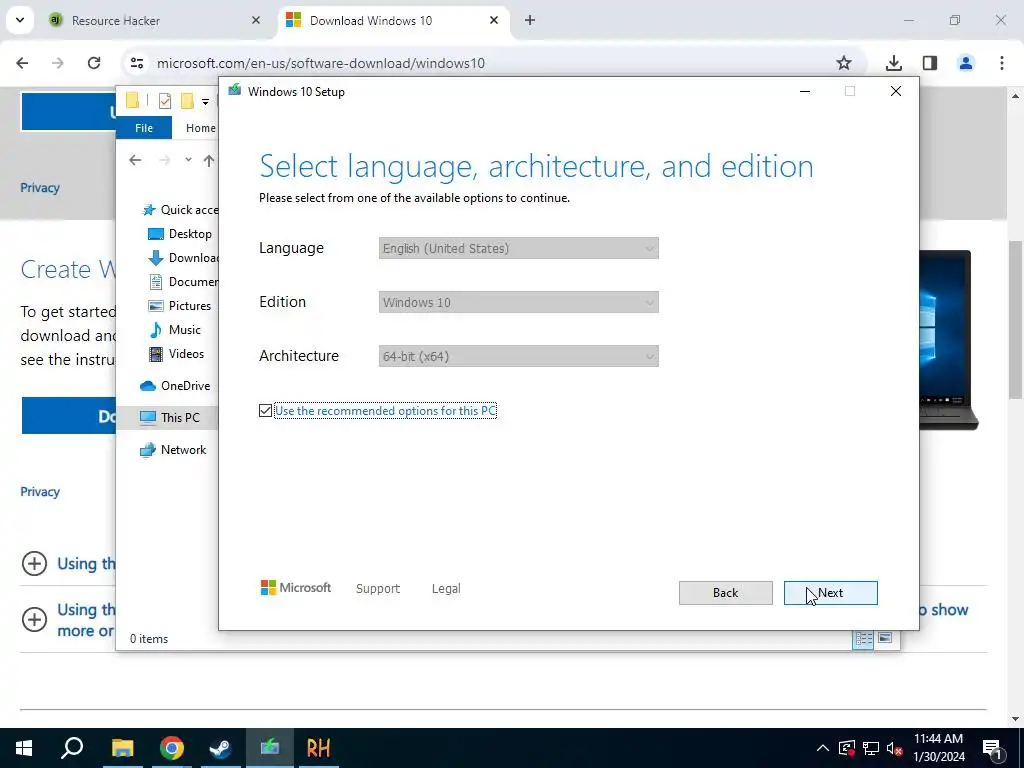Toggle Chrome side panel
The image size is (1024, 768).
click(929, 63)
